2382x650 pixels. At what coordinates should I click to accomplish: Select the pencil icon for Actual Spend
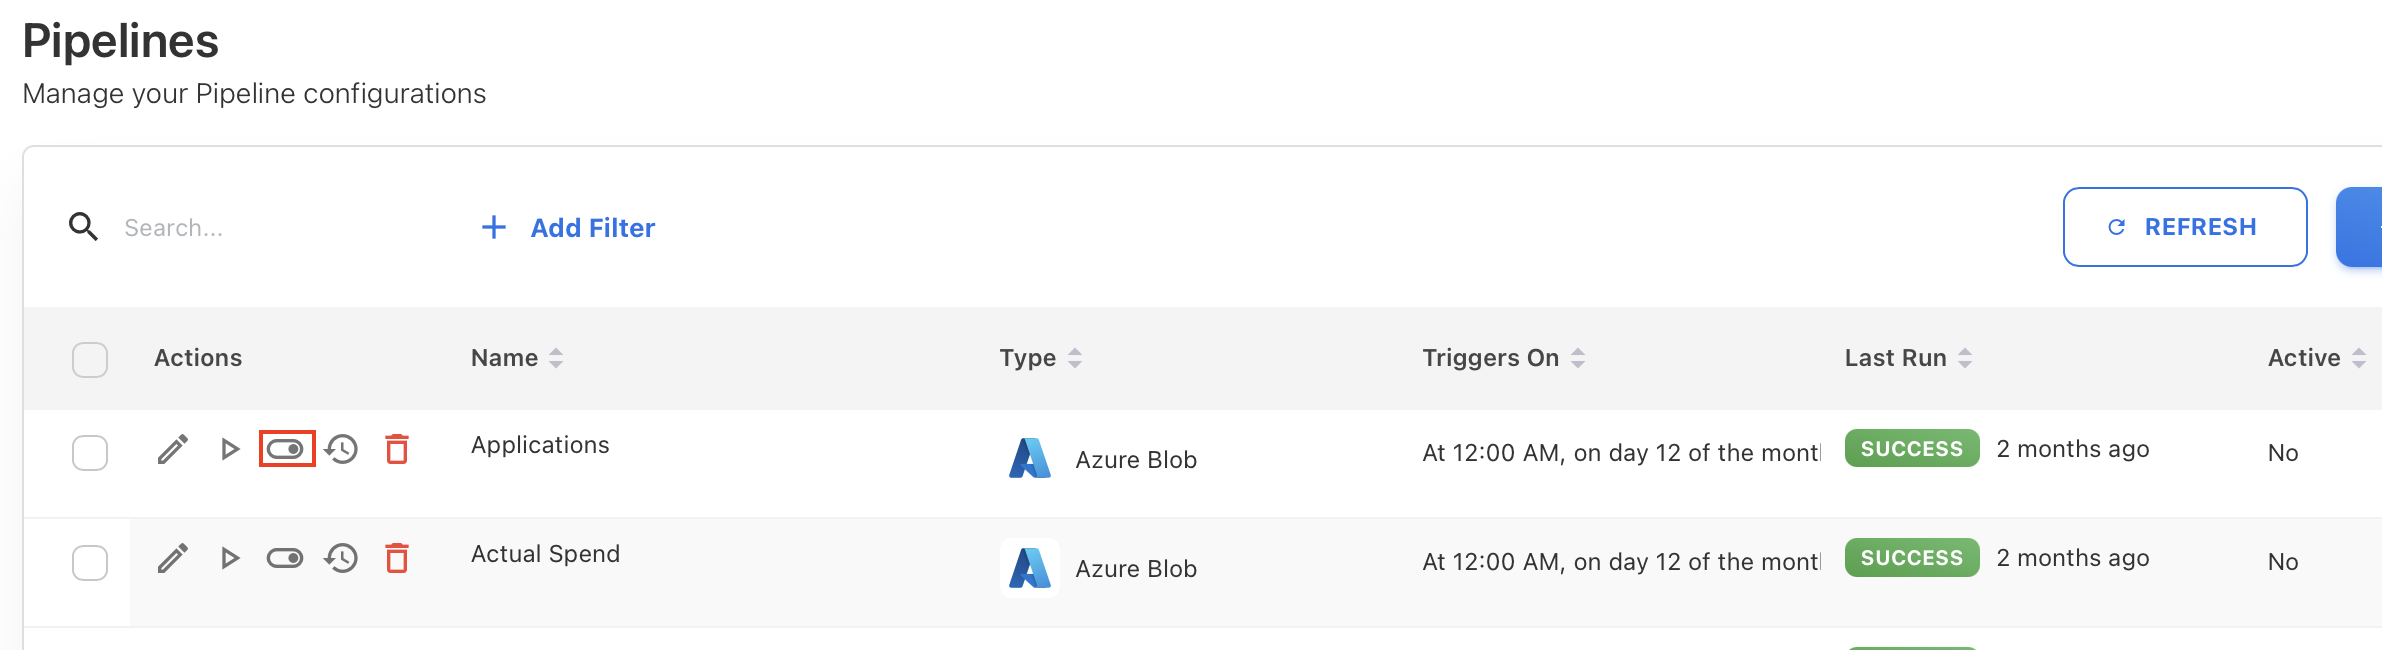coord(172,559)
